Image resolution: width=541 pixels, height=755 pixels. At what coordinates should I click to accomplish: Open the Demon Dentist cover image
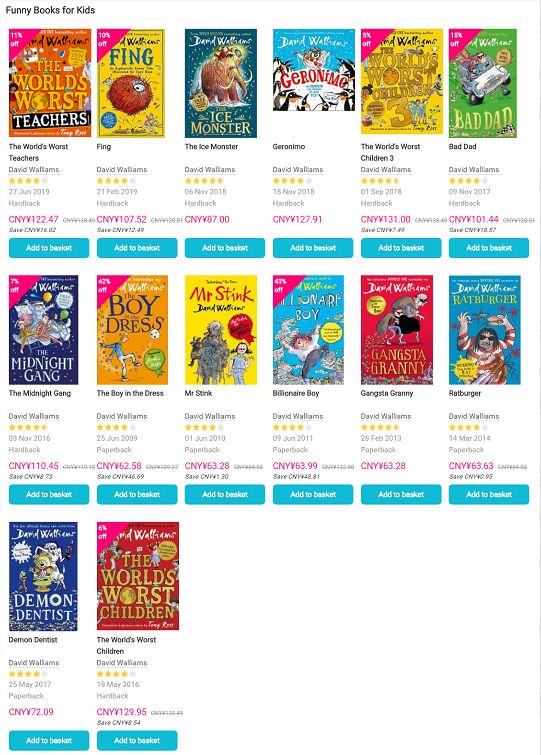43,576
